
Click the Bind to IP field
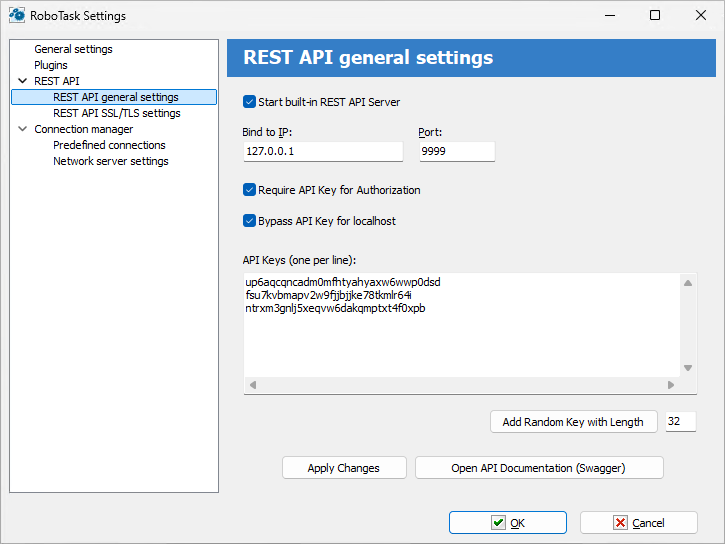323,151
